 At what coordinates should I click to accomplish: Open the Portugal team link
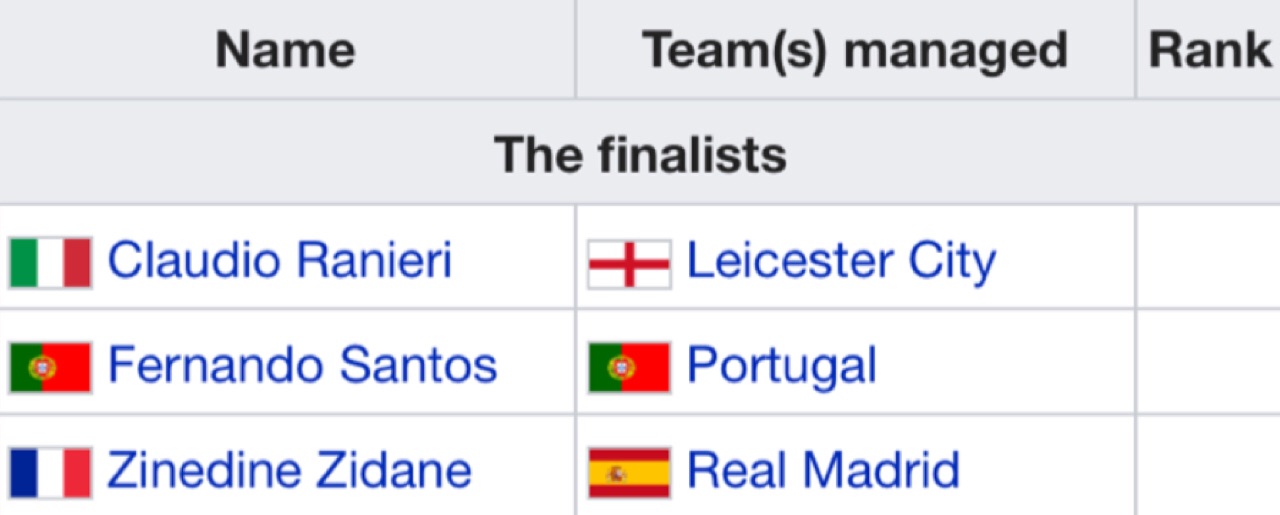[782, 367]
